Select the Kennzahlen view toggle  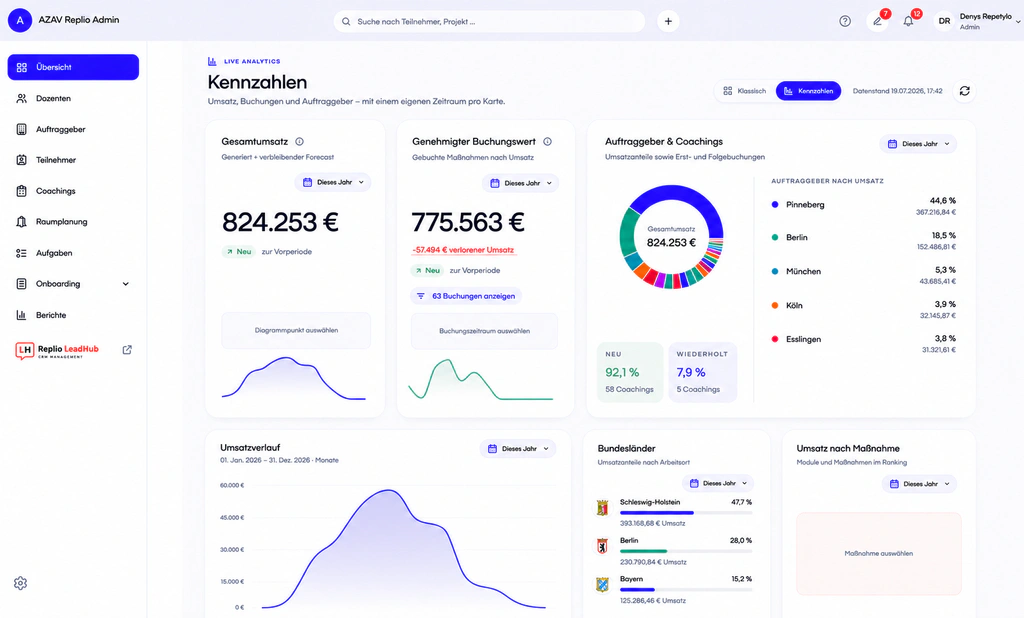click(x=808, y=91)
